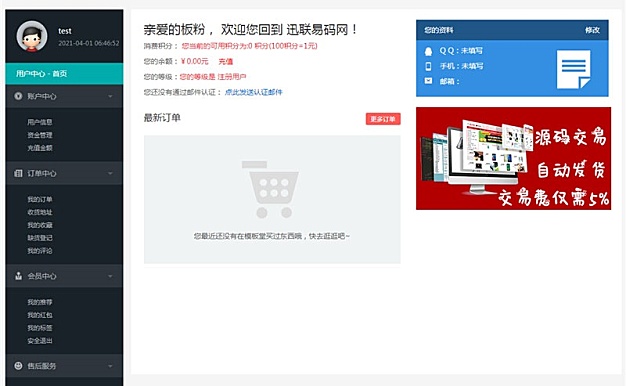
Task: Click the 您的等级是 注册用户 text
Action: pos(213,77)
